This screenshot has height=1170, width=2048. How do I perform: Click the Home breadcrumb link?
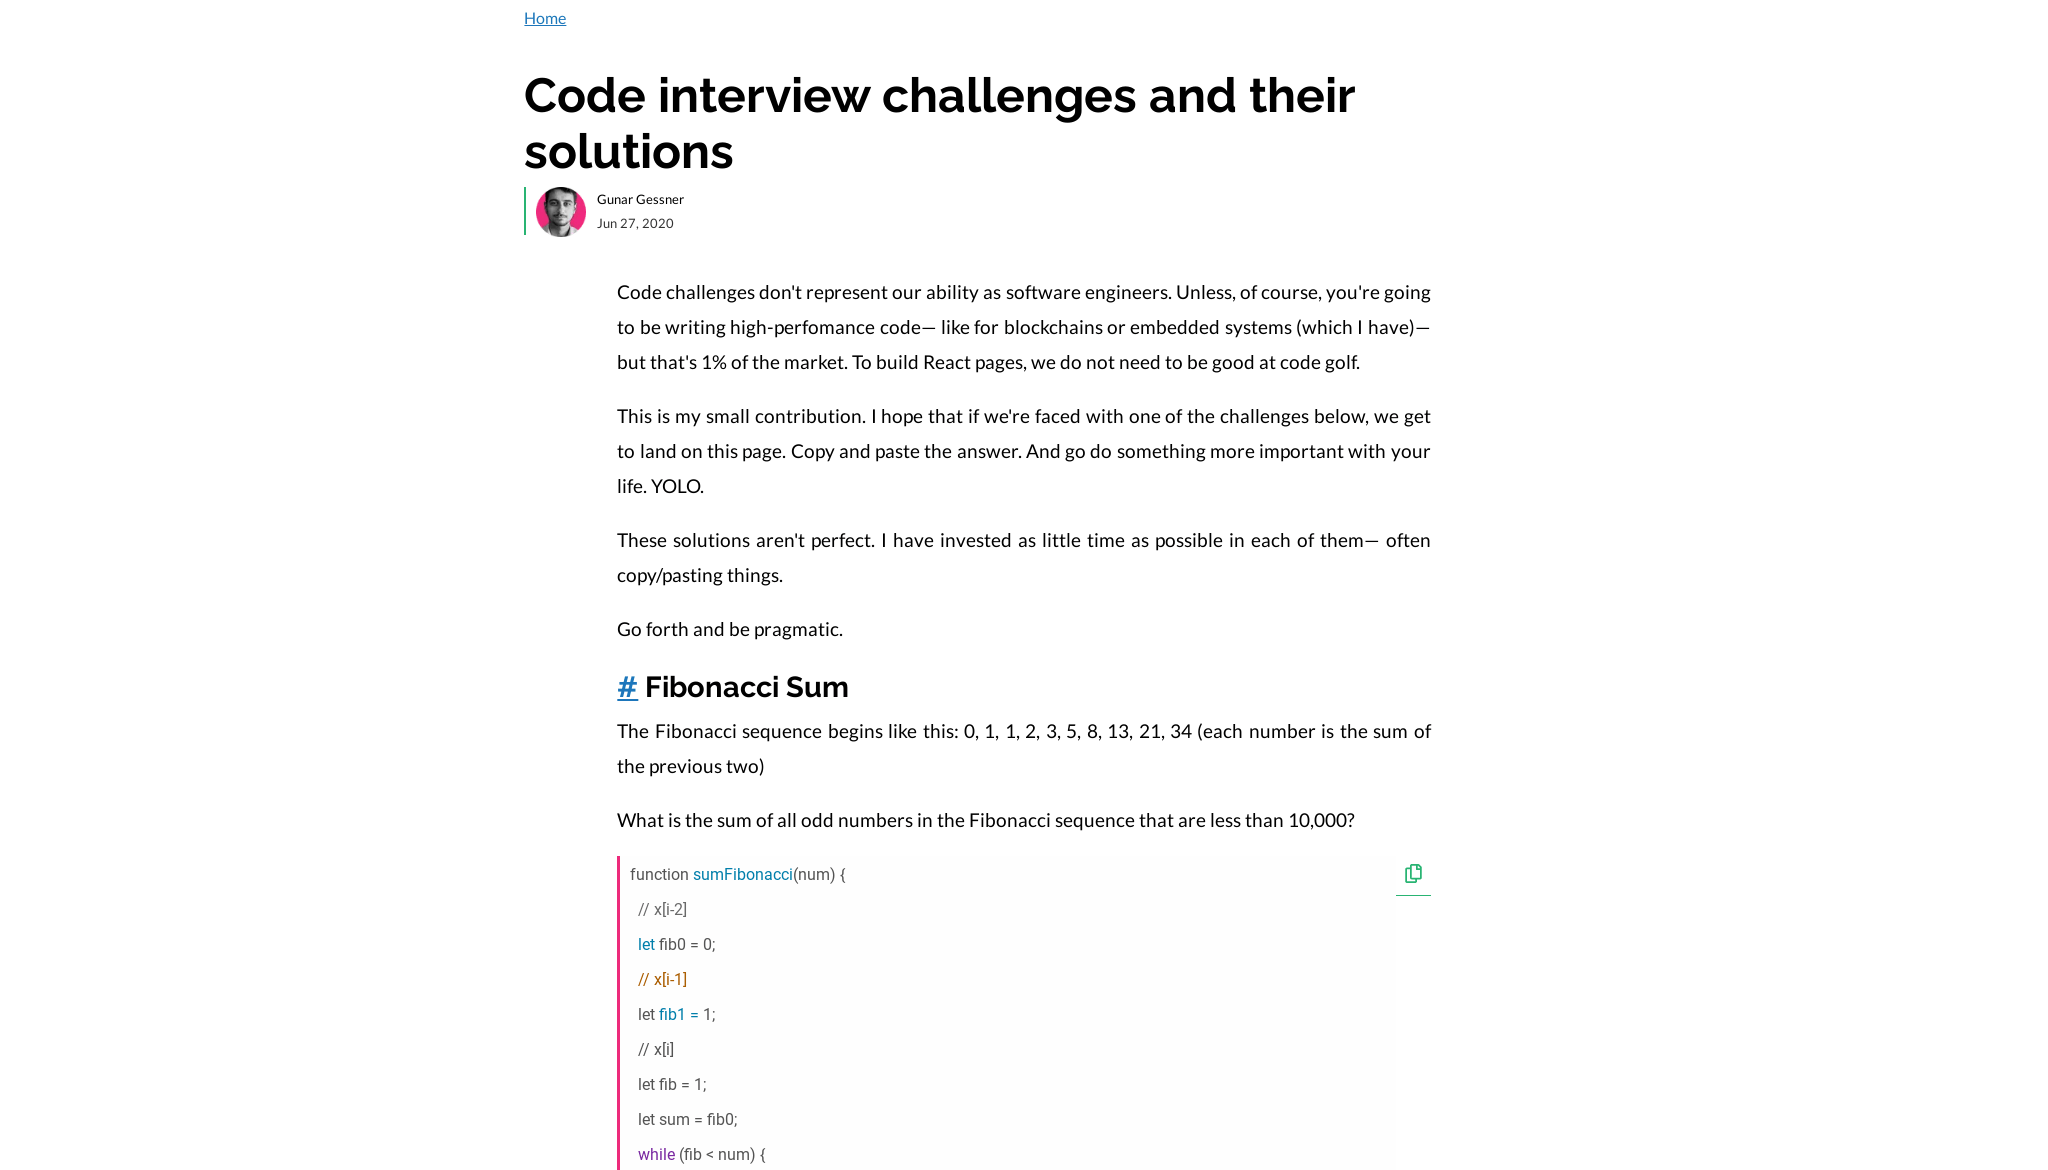point(545,18)
